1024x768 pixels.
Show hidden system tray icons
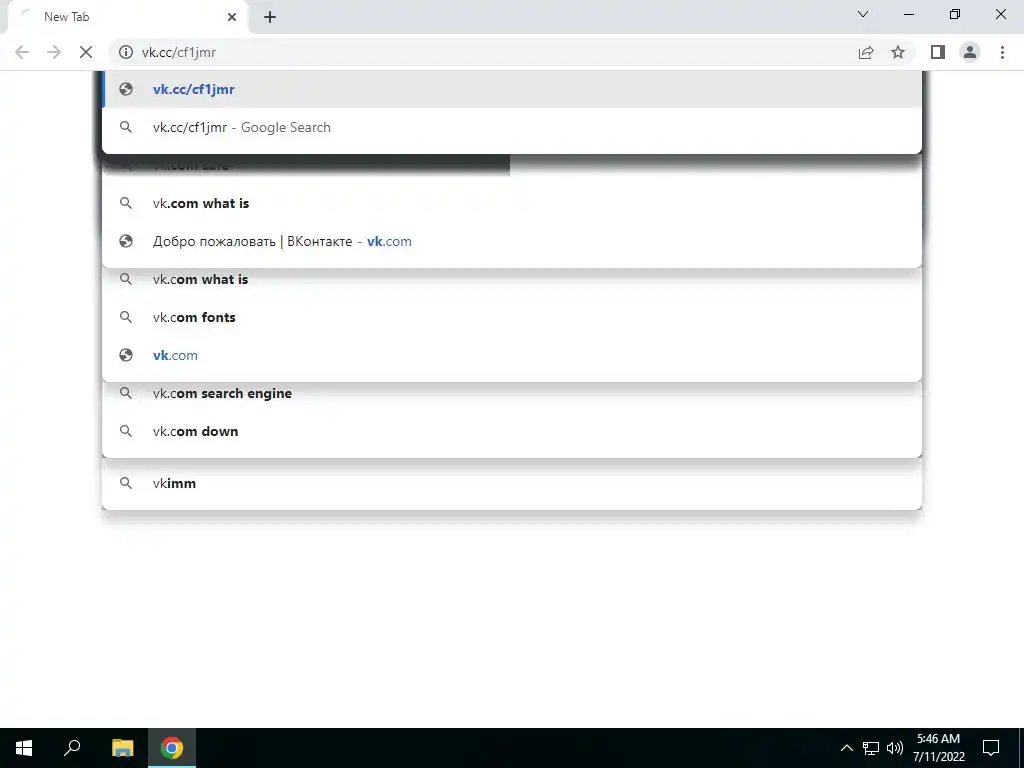pyautogui.click(x=846, y=748)
